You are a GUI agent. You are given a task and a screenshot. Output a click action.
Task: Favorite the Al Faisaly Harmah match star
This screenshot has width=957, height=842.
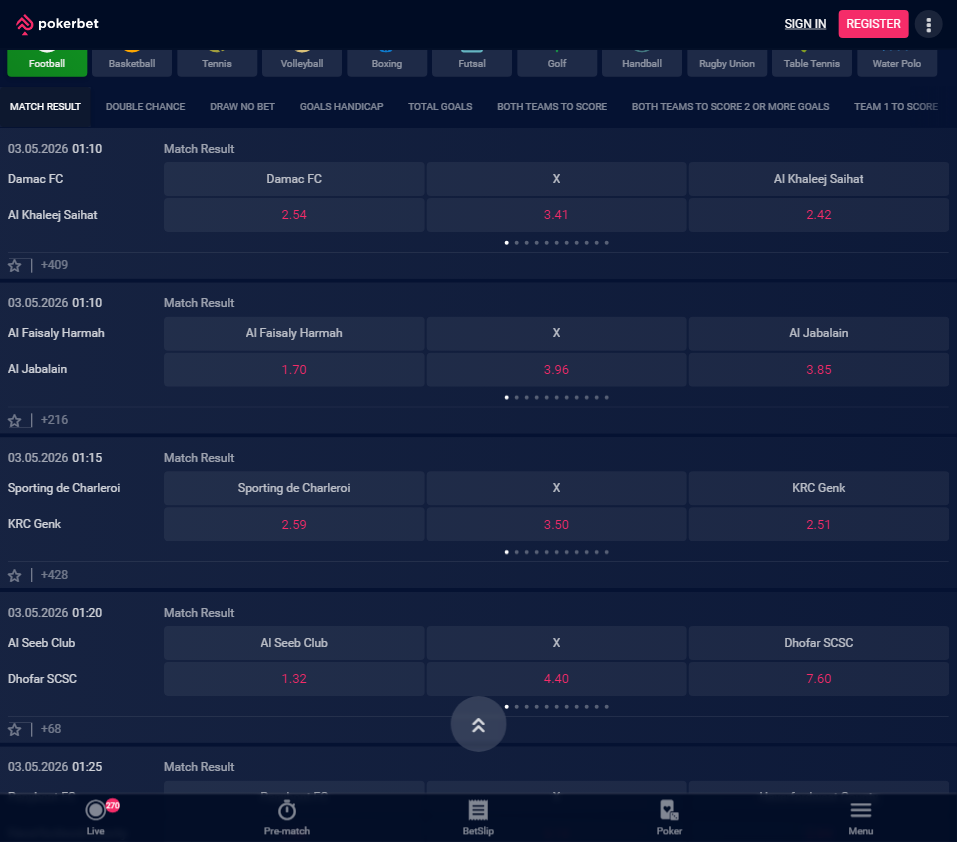[15, 420]
